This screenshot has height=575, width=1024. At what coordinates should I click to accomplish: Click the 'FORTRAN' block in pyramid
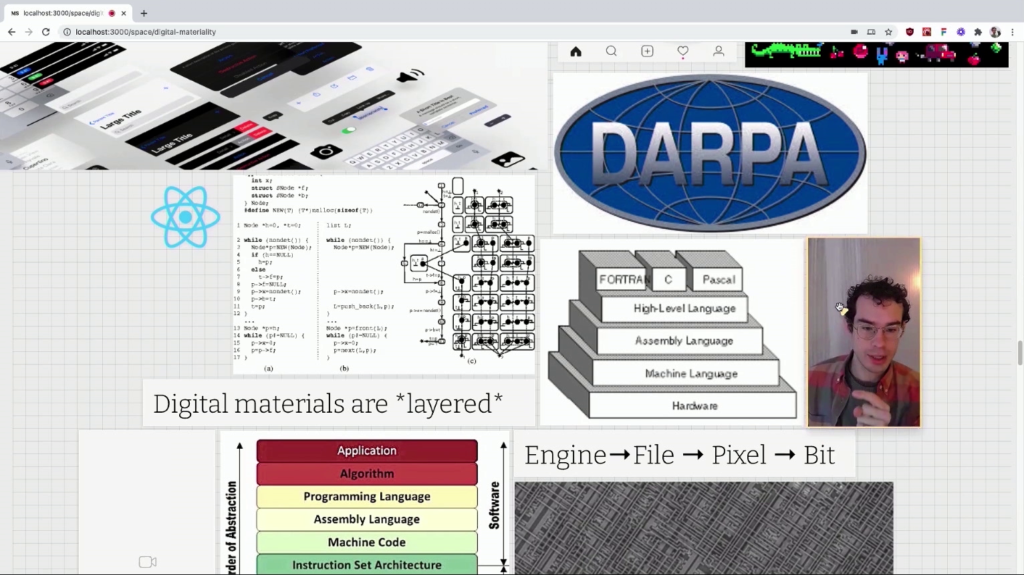pos(623,280)
